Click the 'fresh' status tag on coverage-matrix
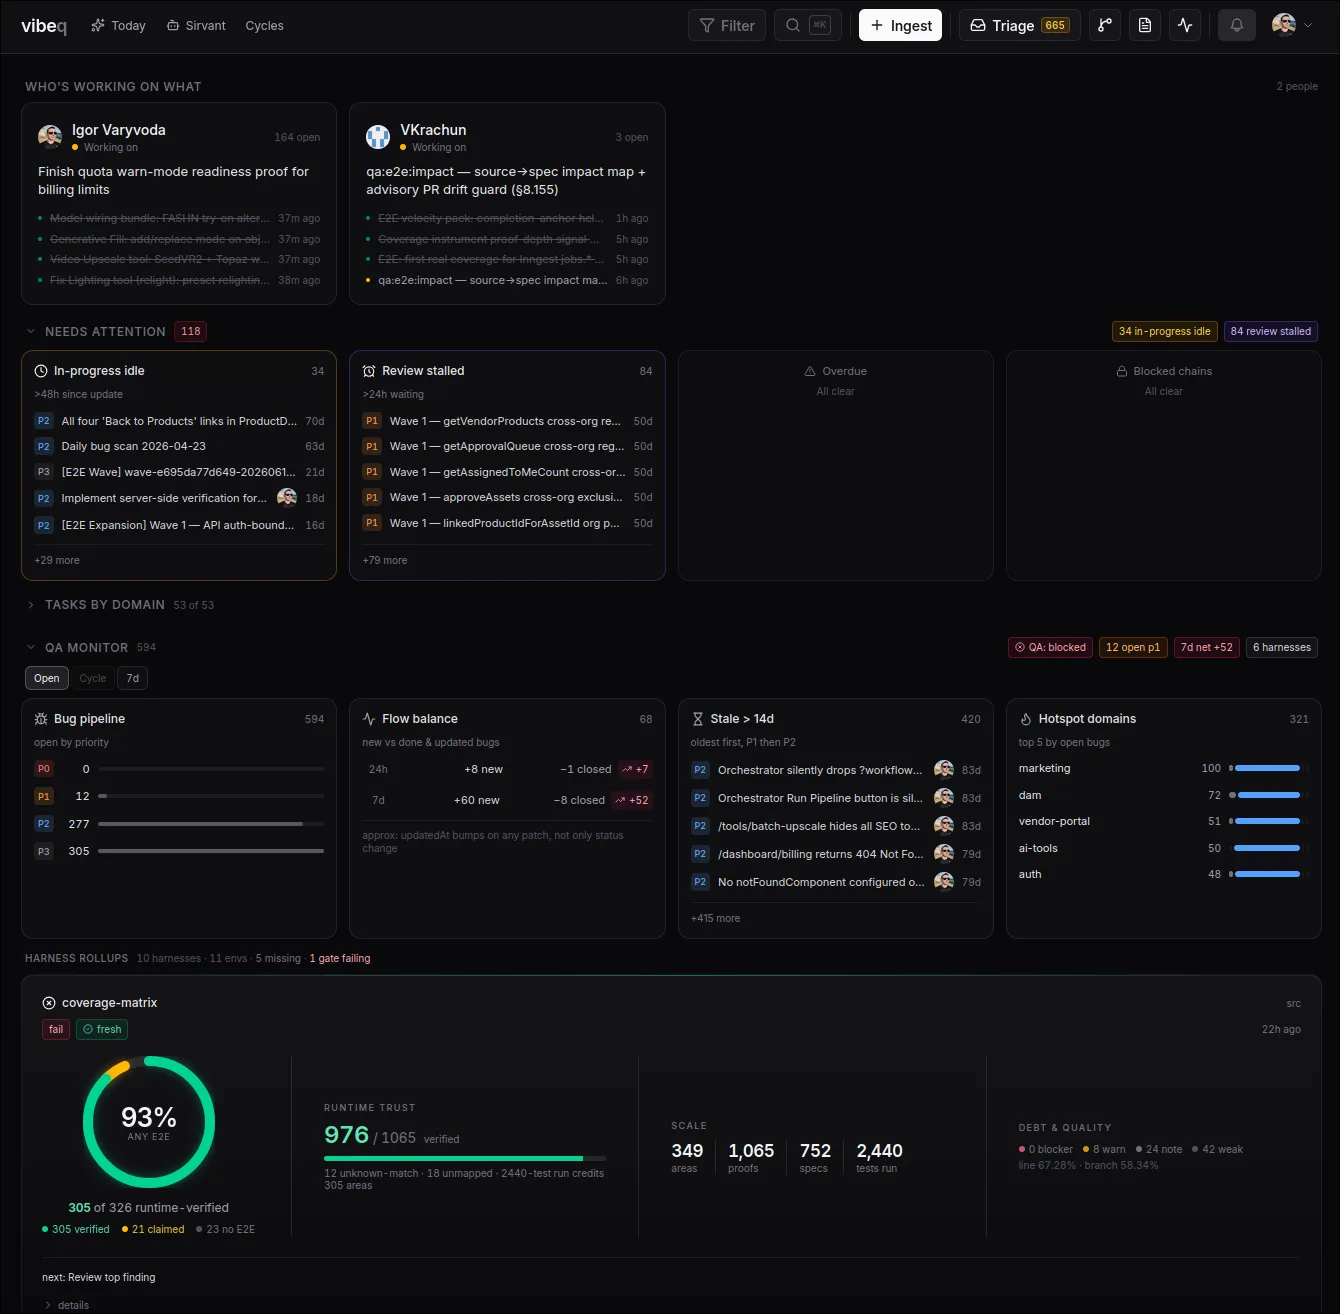The height and width of the screenshot is (1314, 1340). coord(102,1029)
